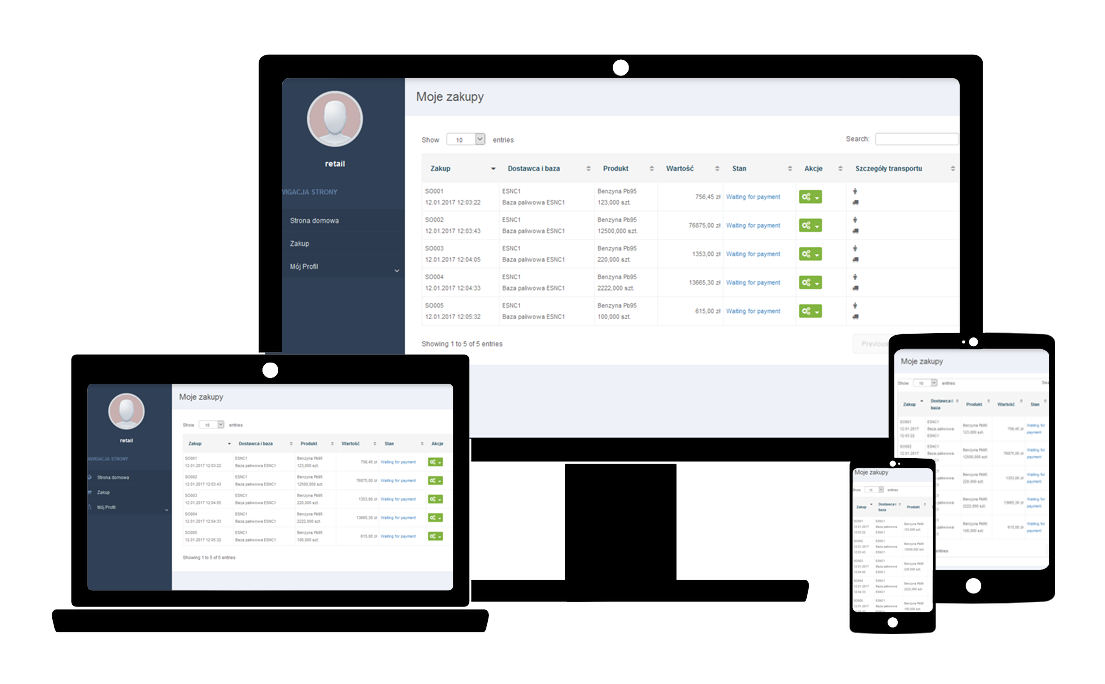This screenshot has width=1105, height=684.
Task: Go to Strona domowa in desktop sidebar
Action: [x=314, y=220]
